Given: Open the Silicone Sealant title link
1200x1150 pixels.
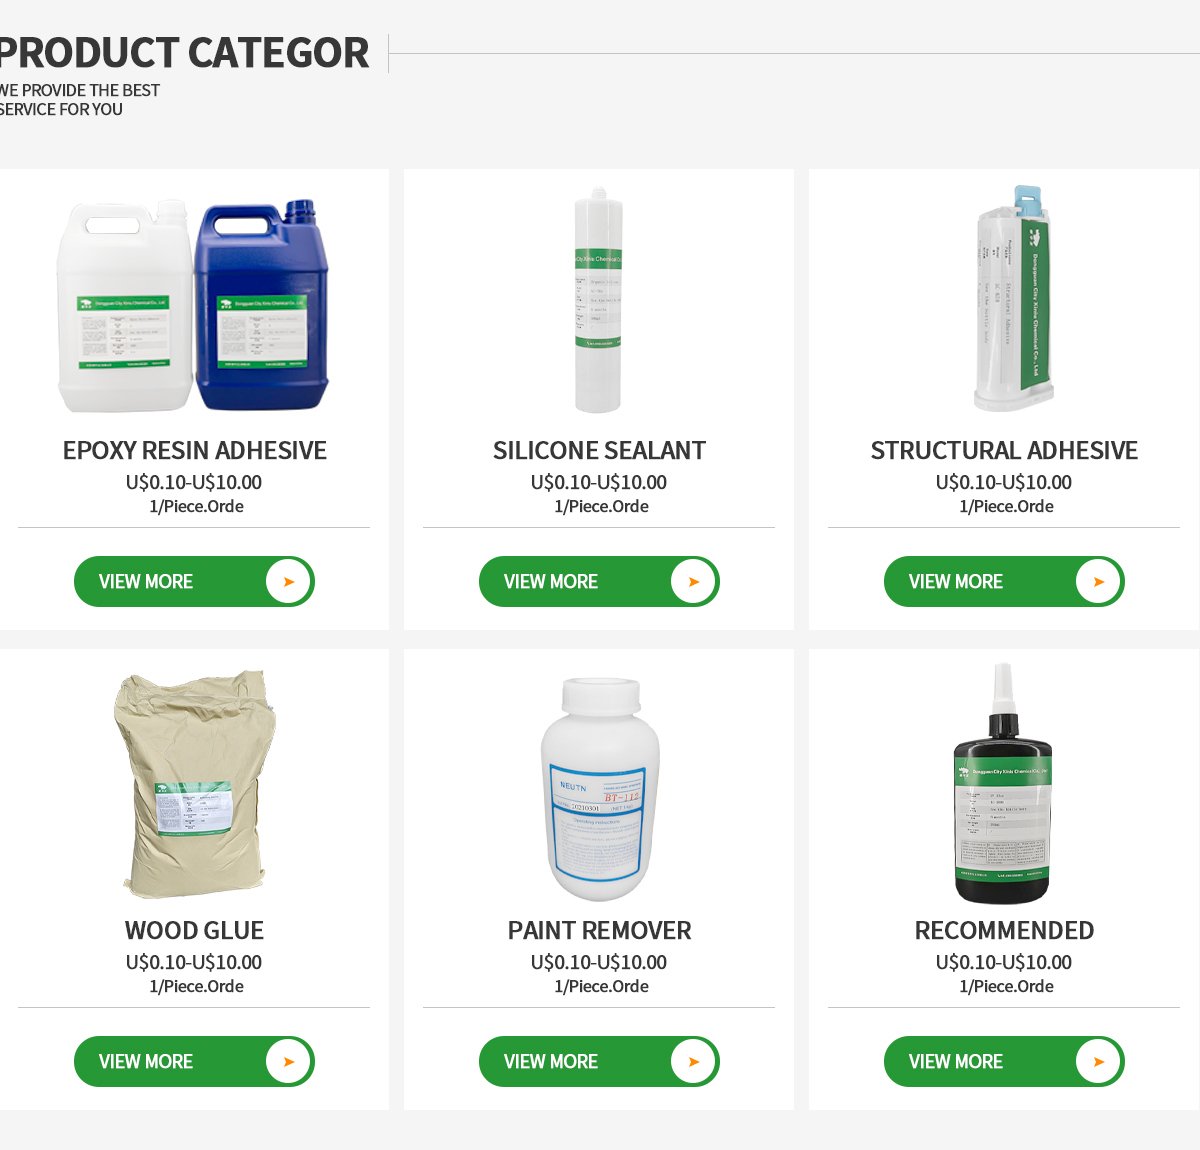Looking at the screenshot, I should 599,451.
